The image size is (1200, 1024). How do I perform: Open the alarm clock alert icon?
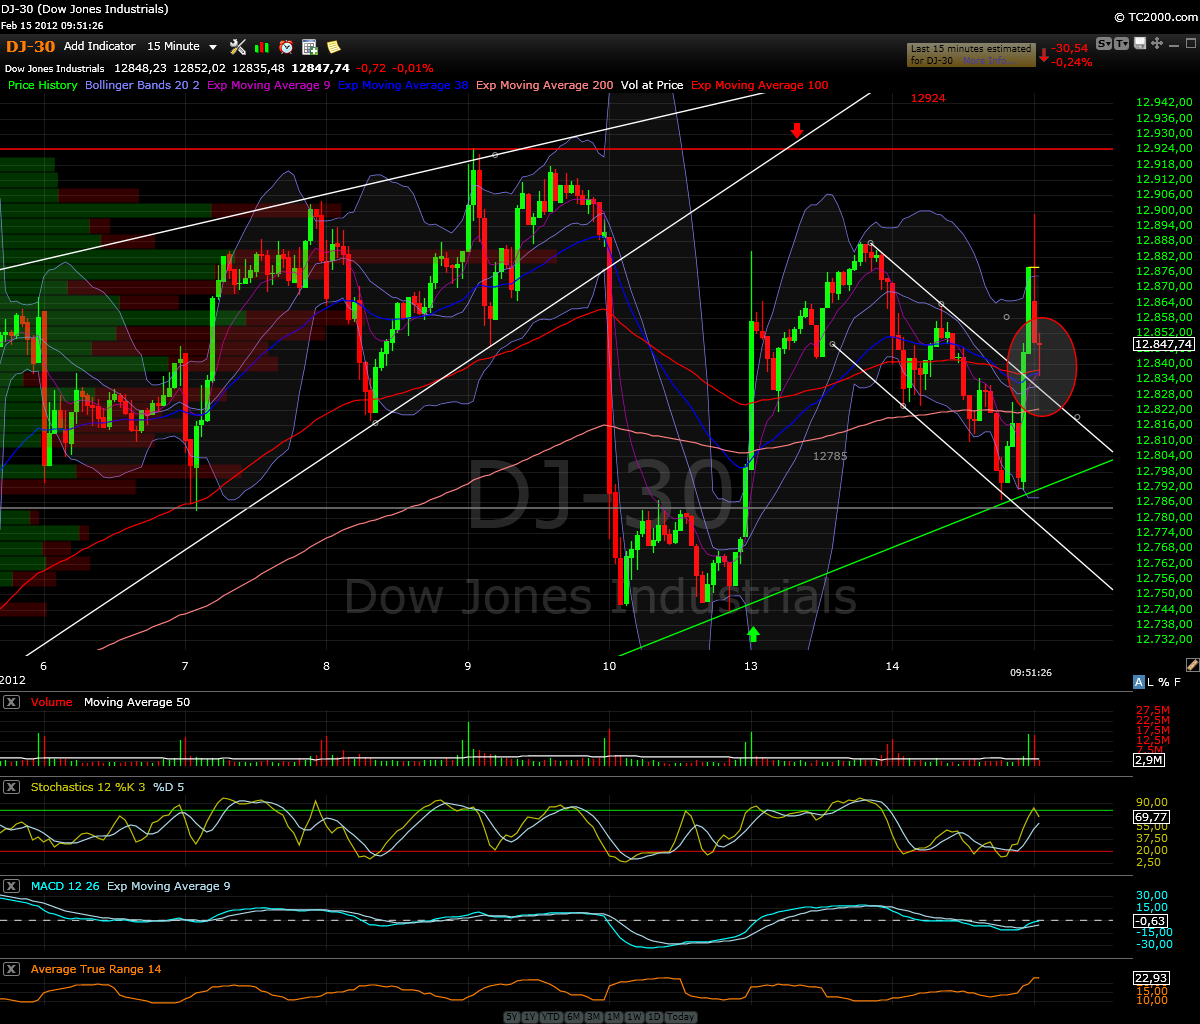tap(286, 46)
